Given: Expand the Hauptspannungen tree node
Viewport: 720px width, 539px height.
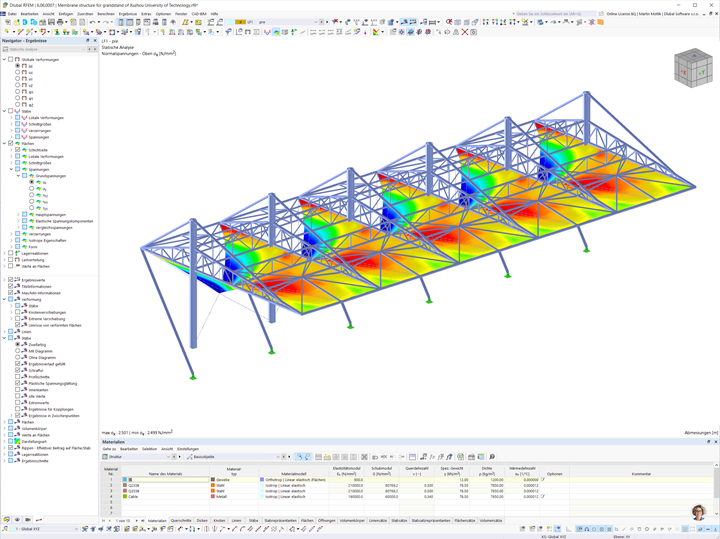Looking at the screenshot, I should pyautogui.click(x=18, y=214).
